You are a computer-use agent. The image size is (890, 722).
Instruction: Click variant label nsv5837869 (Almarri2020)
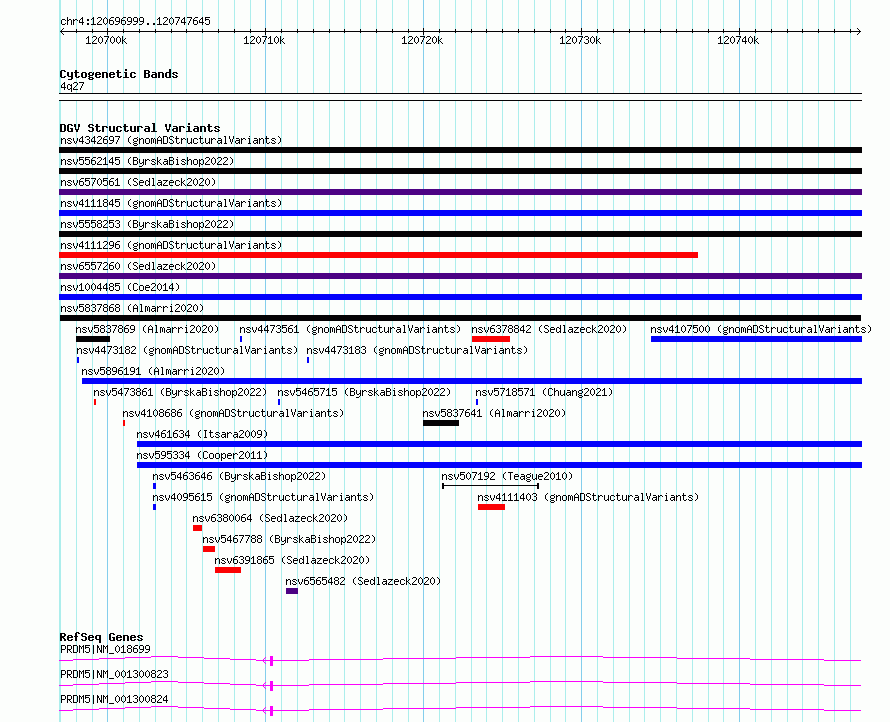[x=147, y=329]
